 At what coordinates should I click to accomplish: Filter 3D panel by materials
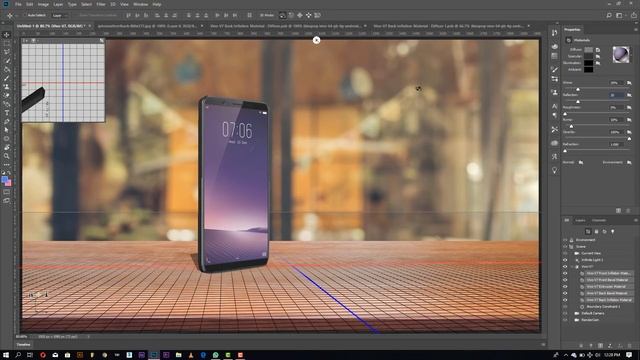pyautogui.click(x=604, y=231)
